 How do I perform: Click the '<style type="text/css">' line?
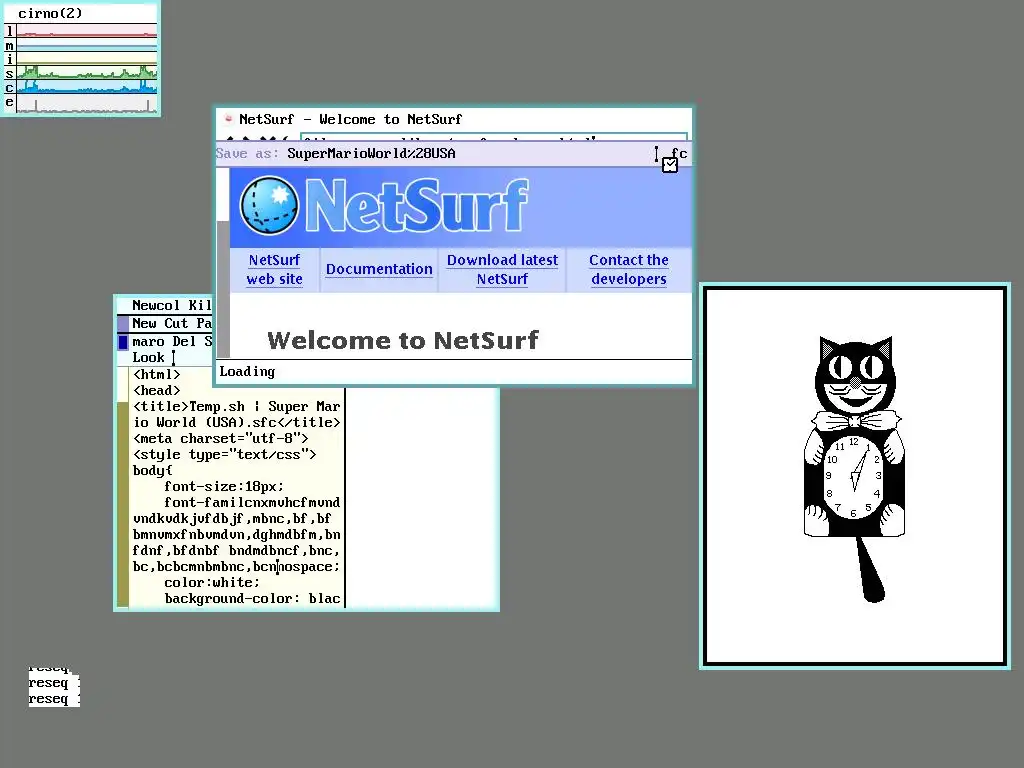coord(224,455)
